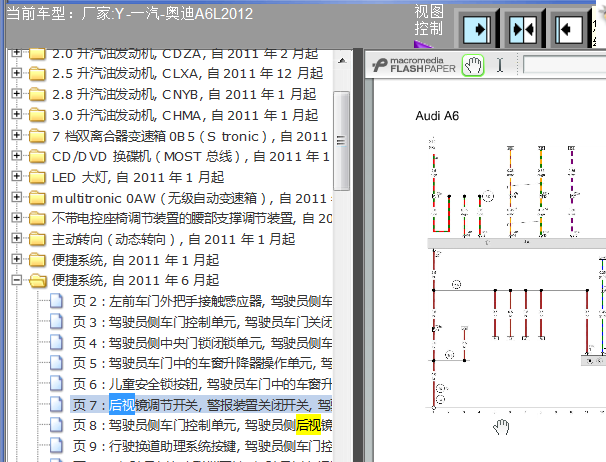Select the FlashPaper text selection tool
Screen dimensions: 606x462
(x=500, y=65)
